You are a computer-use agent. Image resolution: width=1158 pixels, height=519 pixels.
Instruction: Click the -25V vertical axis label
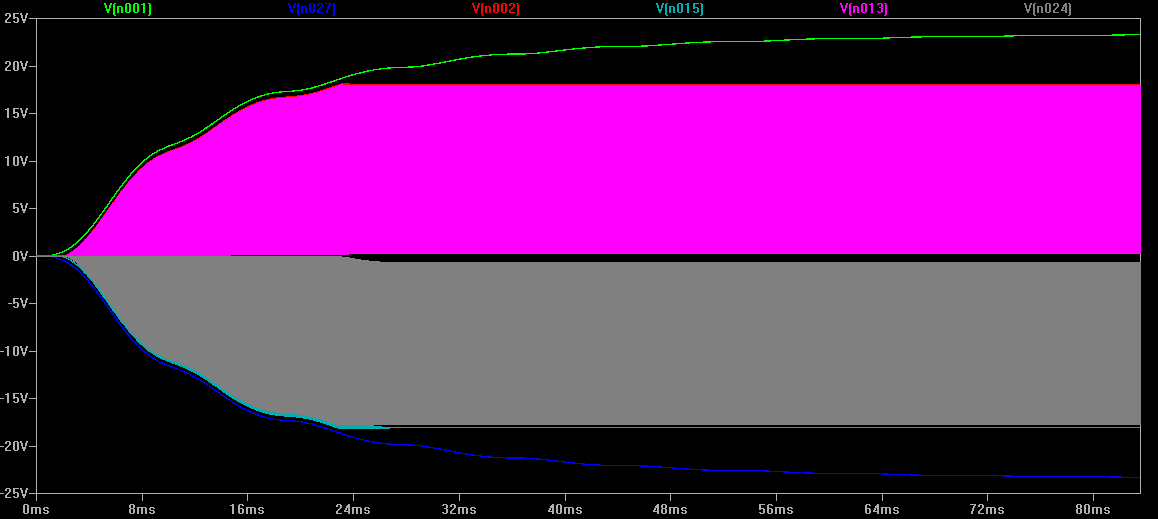tap(15, 492)
